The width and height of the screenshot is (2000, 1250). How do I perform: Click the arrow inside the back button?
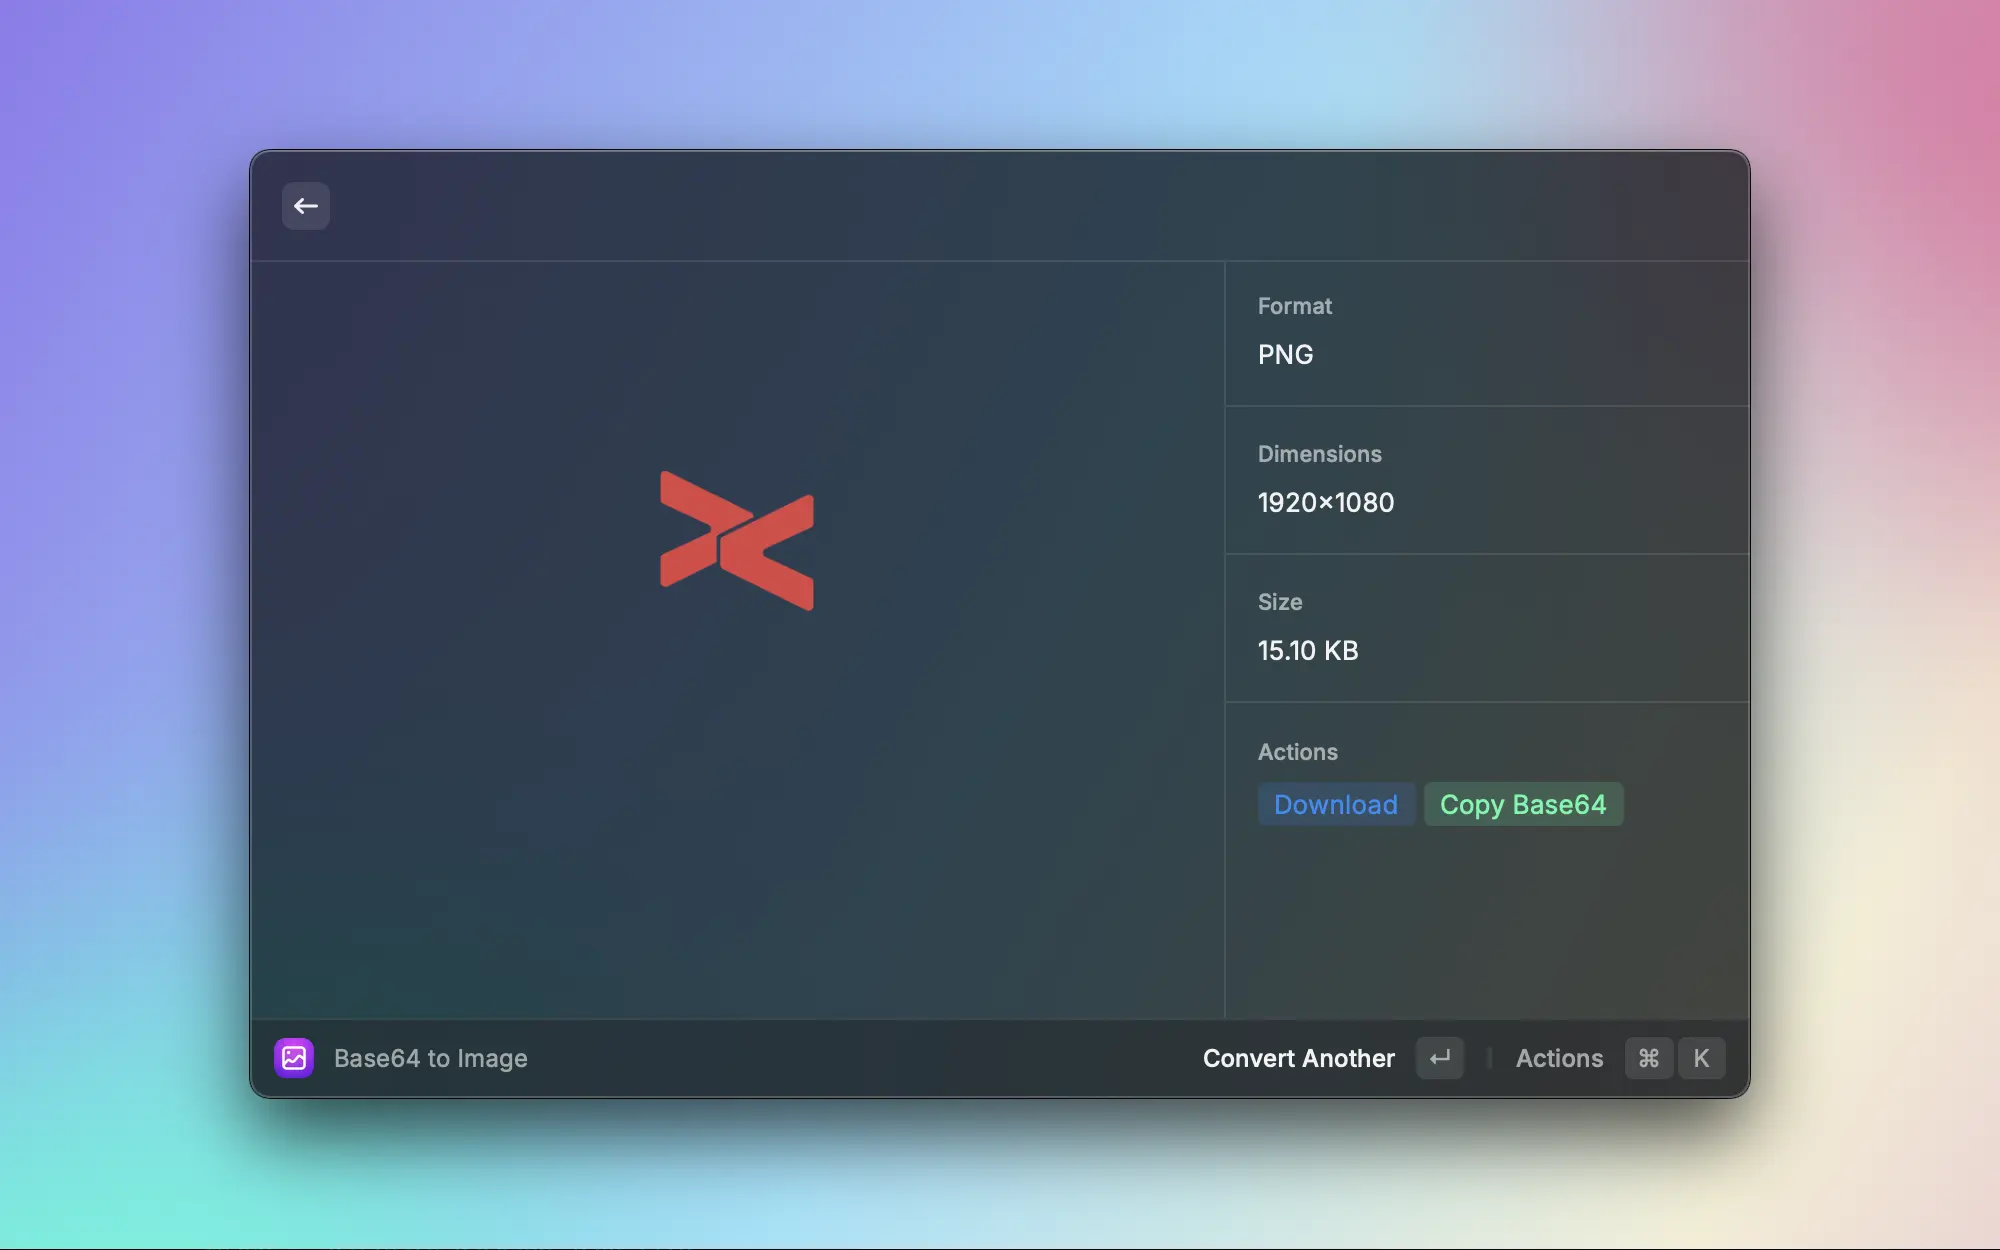[x=305, y=205]
